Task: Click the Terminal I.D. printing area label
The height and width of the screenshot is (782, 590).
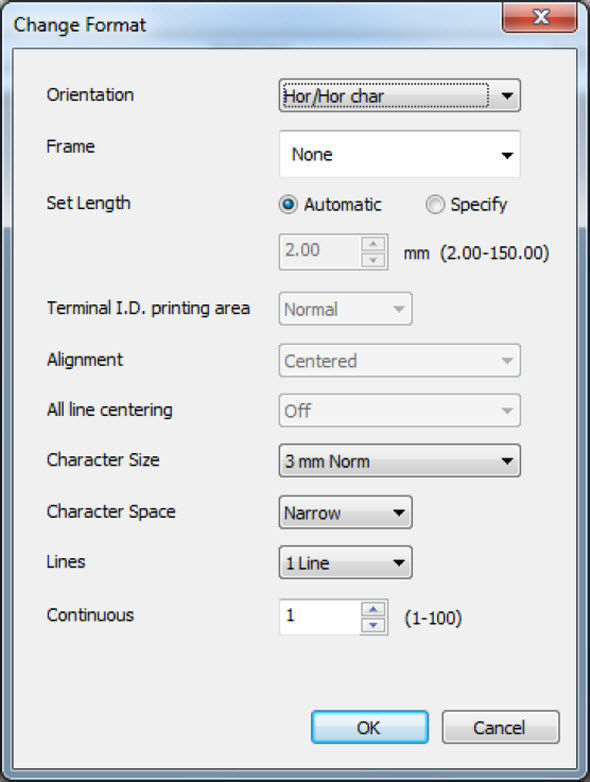Action: 148,308
